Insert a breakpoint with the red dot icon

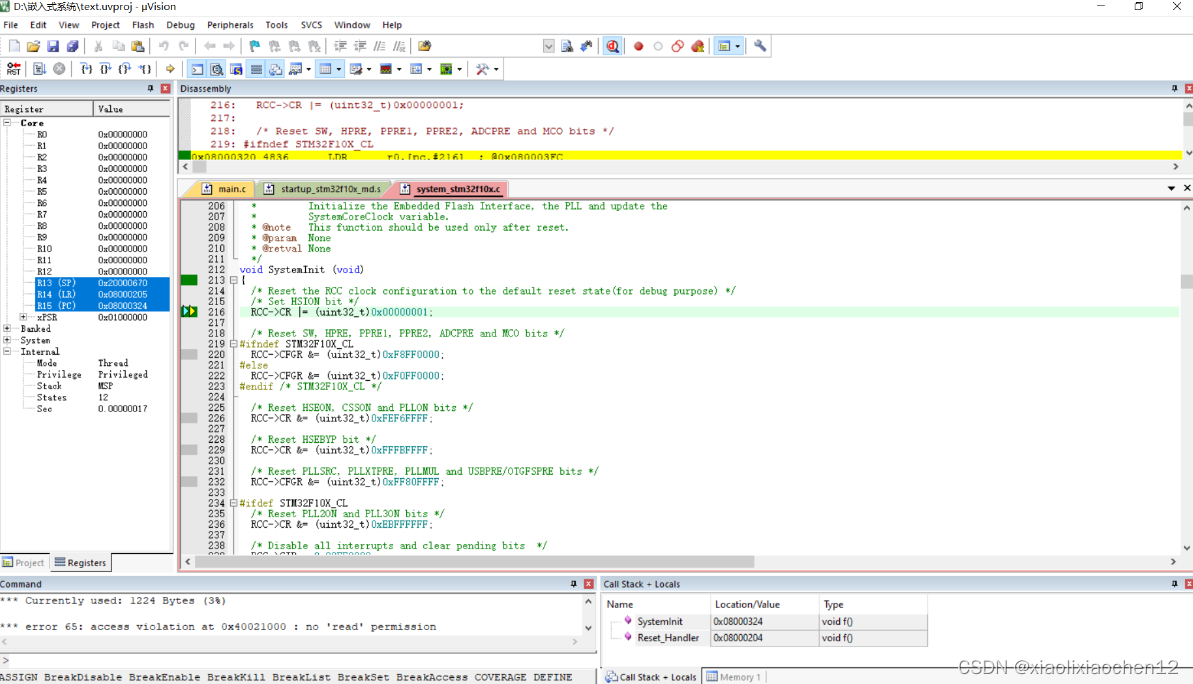[638, 46]
